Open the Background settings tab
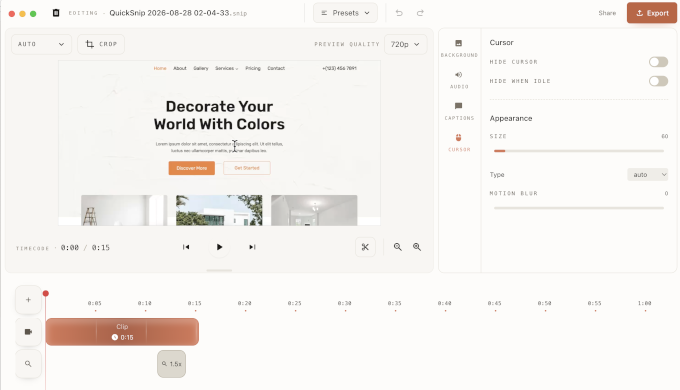 click(459, 48)
